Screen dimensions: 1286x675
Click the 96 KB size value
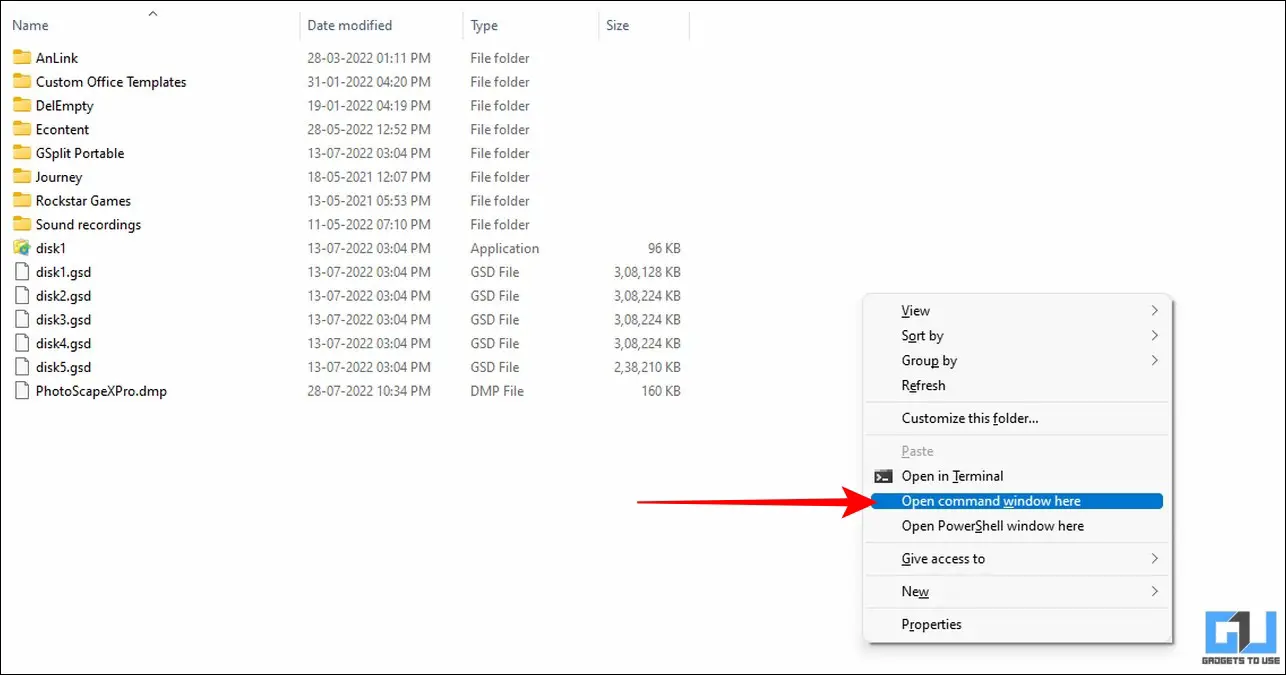pos(664,248)
